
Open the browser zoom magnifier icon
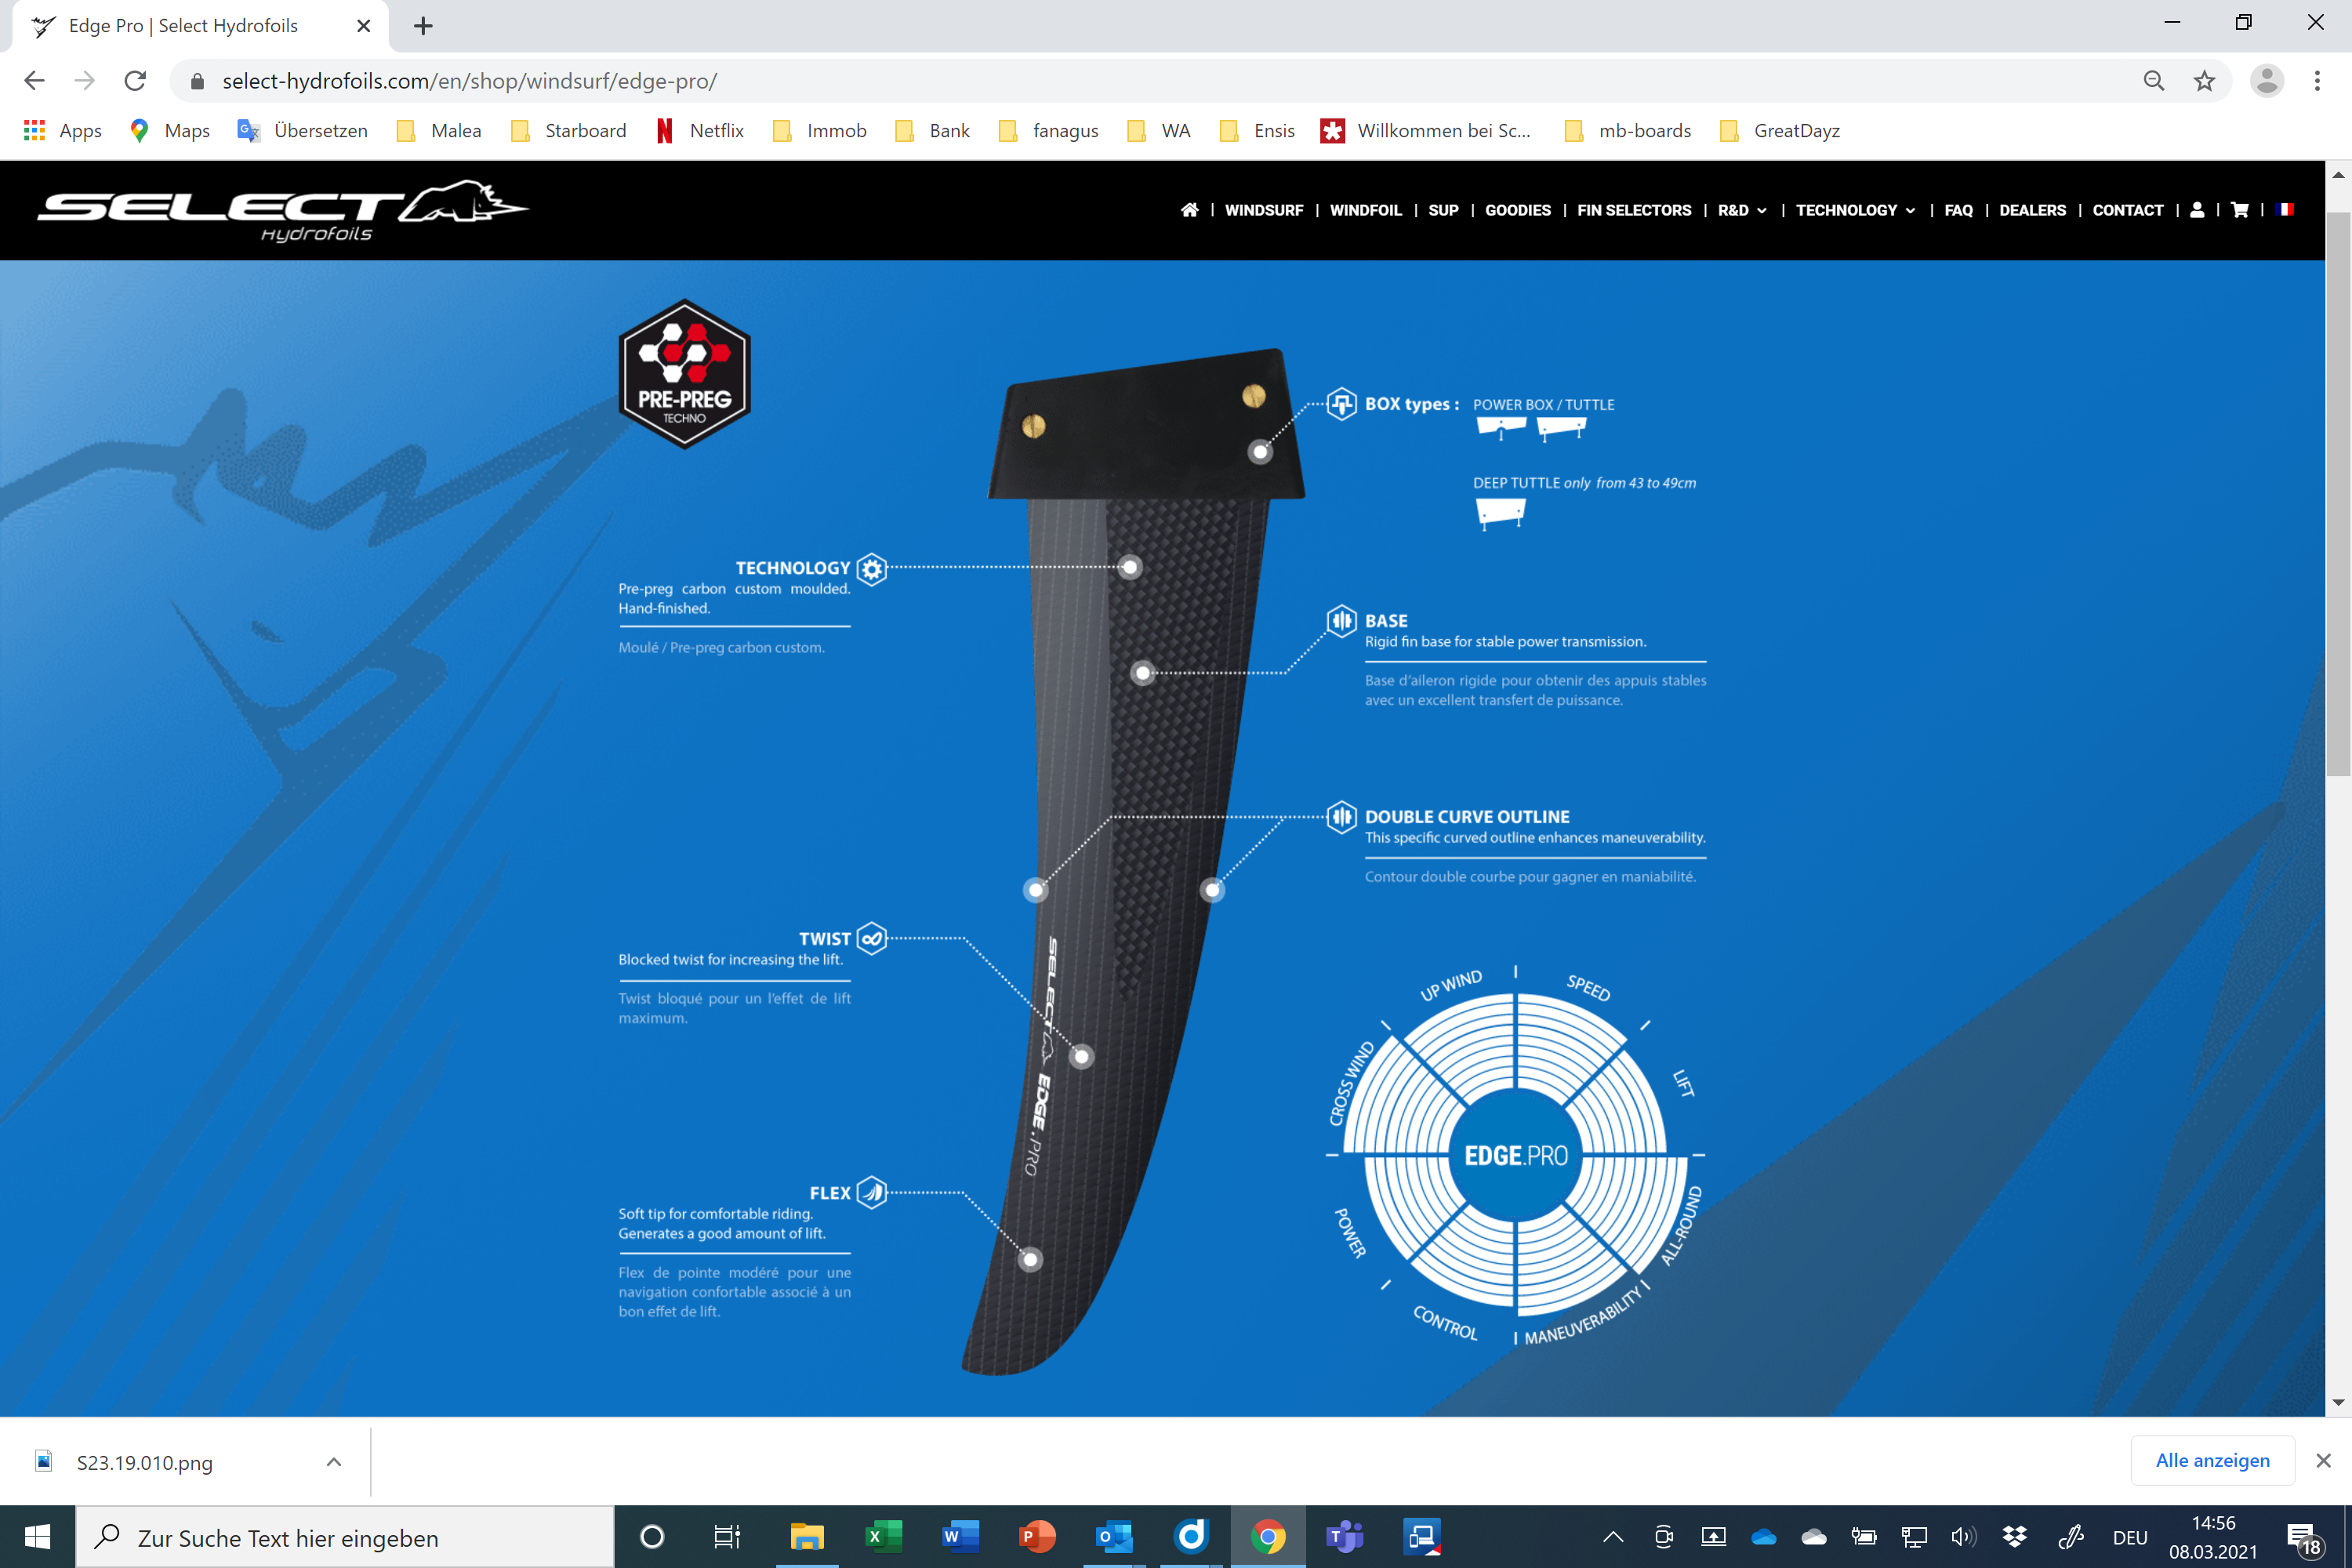click(2154, 81)
